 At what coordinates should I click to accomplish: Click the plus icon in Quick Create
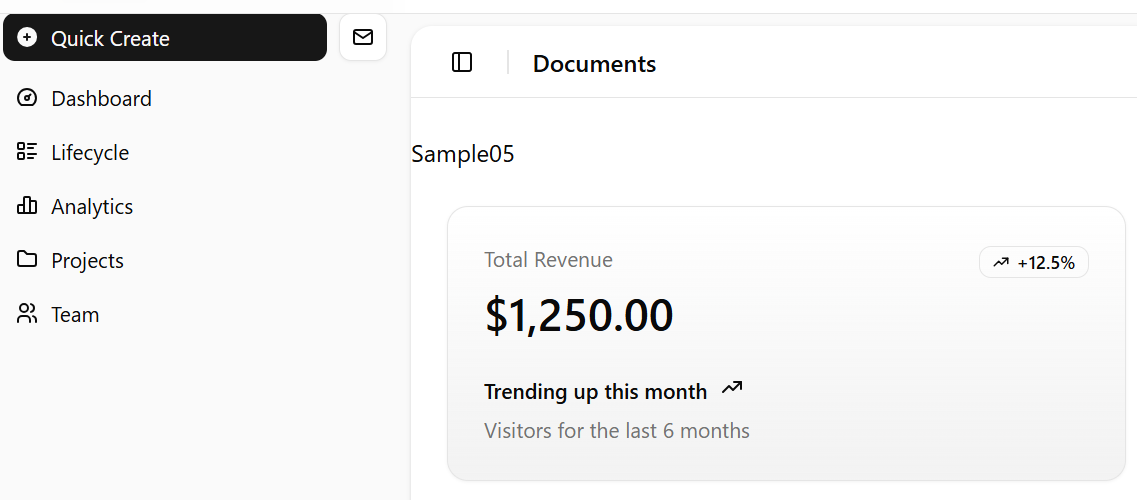pos(27,38)
